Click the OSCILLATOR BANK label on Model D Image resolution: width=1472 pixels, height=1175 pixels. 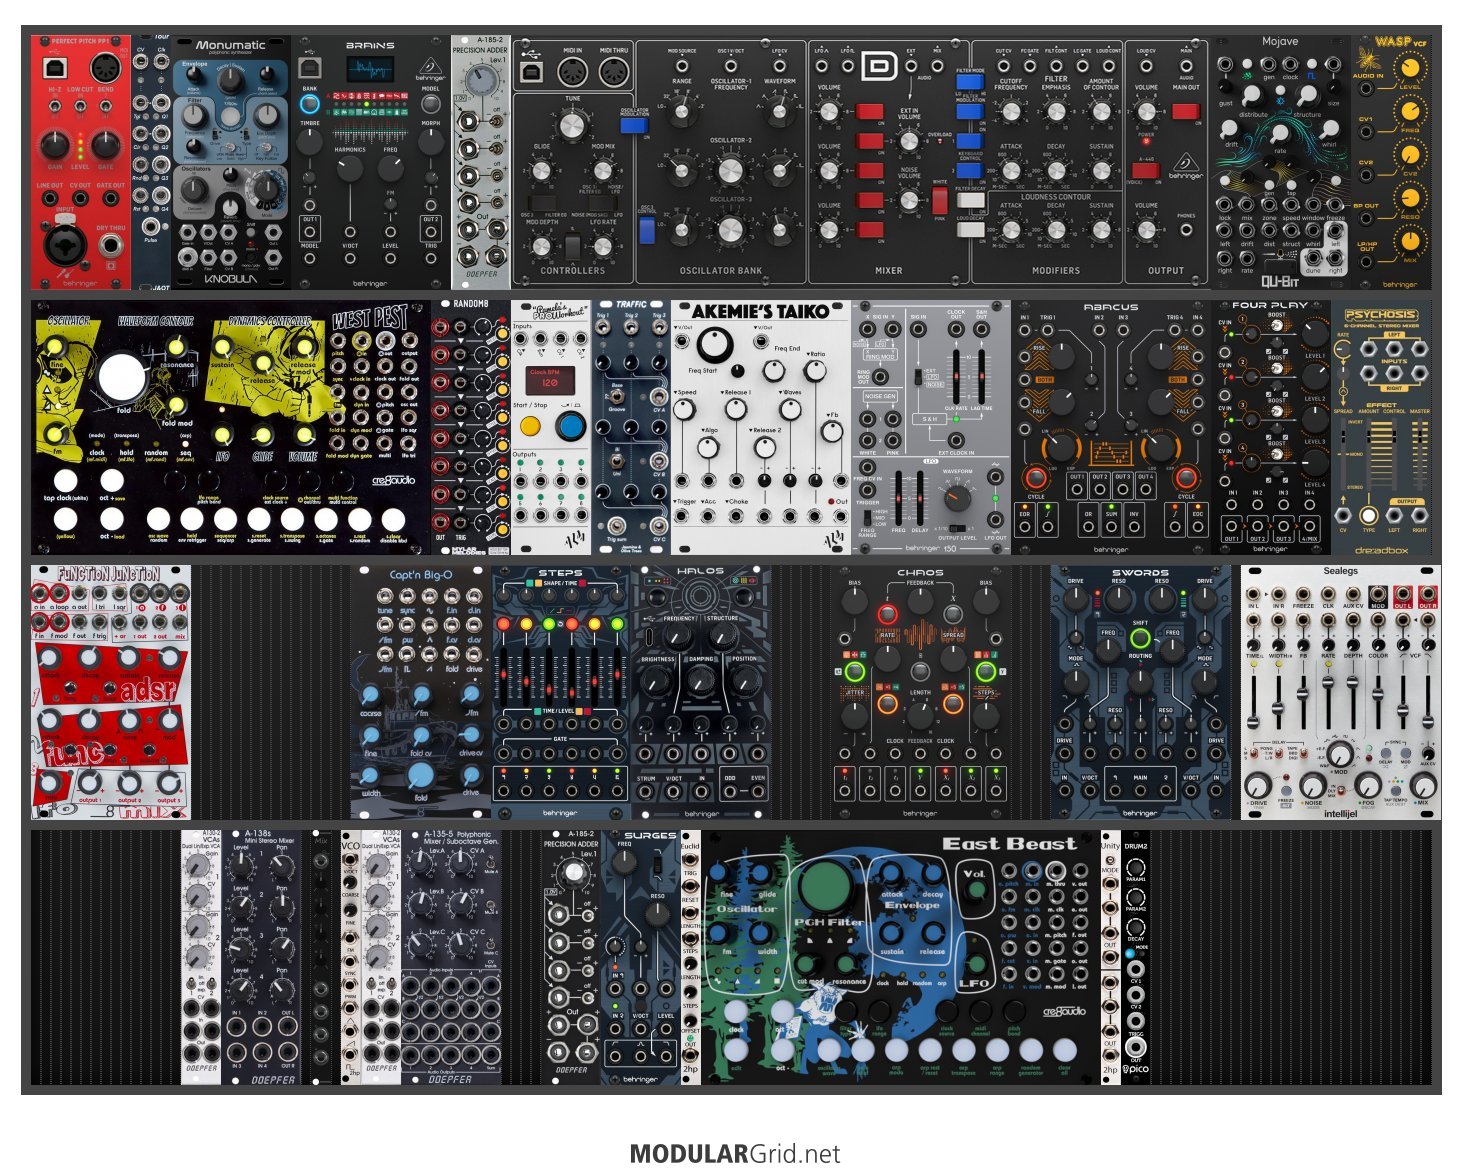click(x=721, y=271)
